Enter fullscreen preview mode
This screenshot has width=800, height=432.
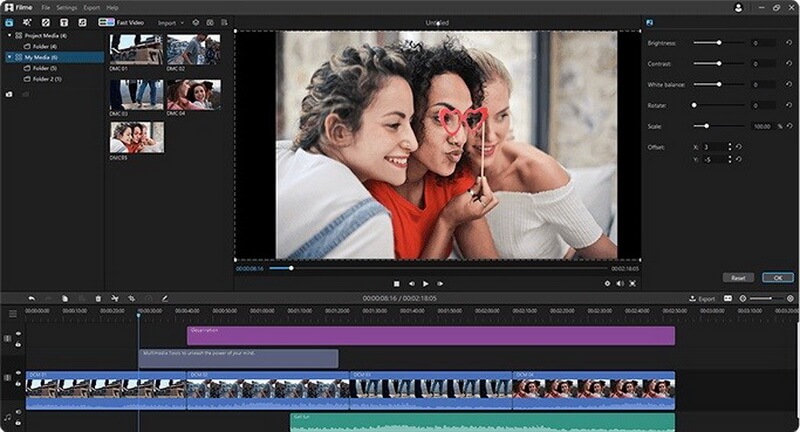(633, 283)
